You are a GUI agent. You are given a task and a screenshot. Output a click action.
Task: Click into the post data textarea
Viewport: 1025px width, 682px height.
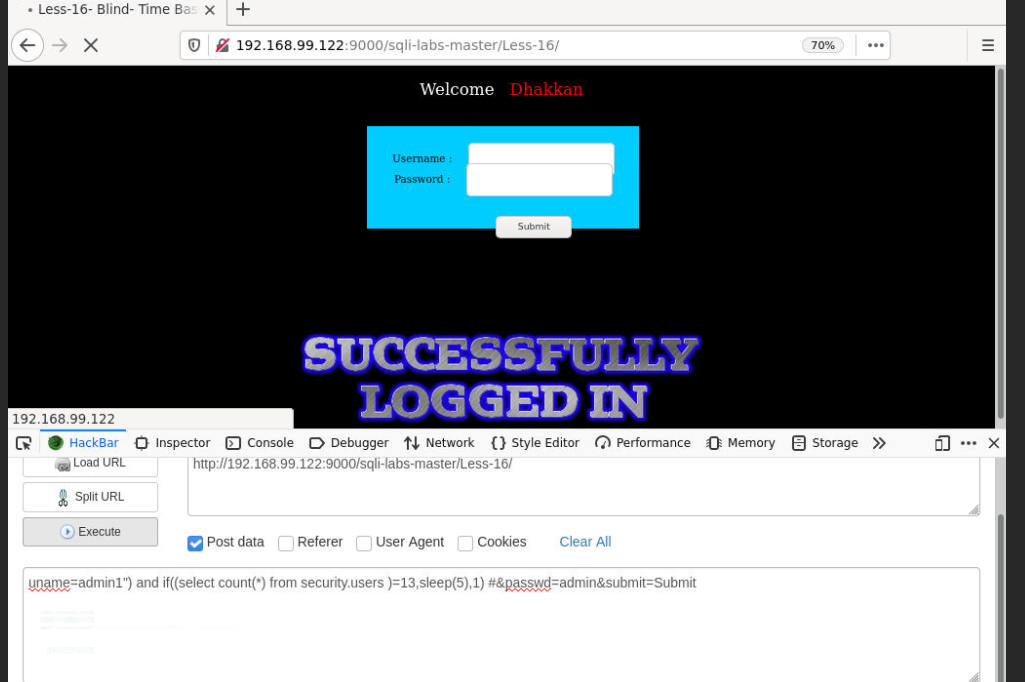(x=501, y=624)
